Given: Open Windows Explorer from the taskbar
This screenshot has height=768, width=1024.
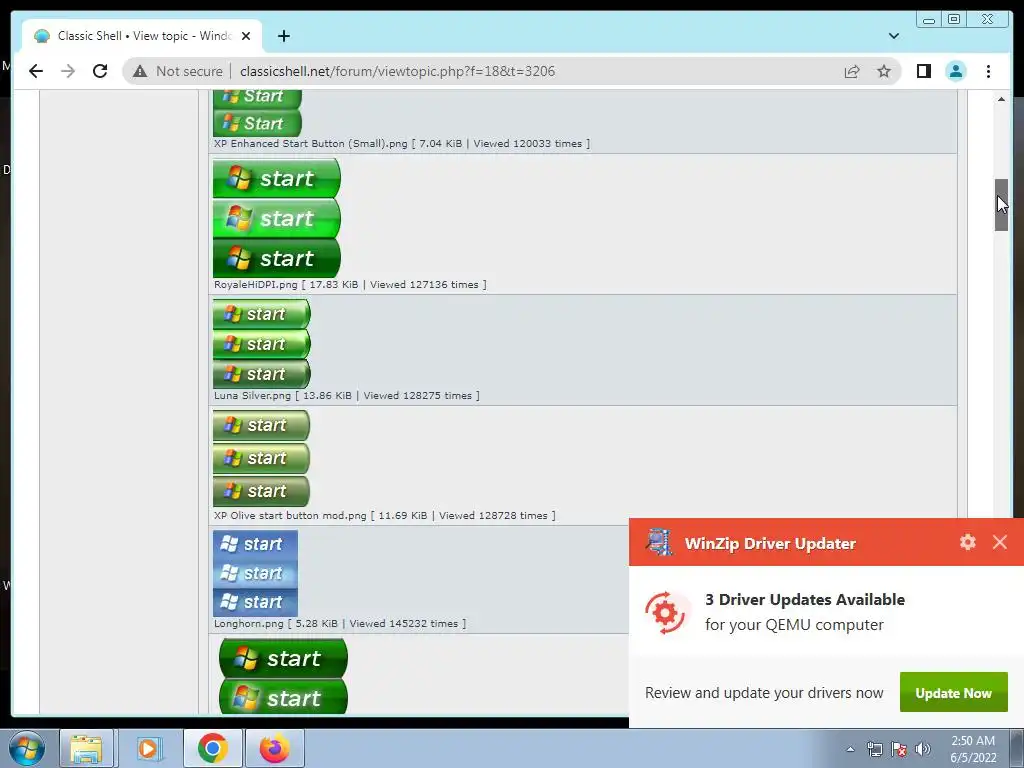Looking at the screenshot, I should [86, 748].
